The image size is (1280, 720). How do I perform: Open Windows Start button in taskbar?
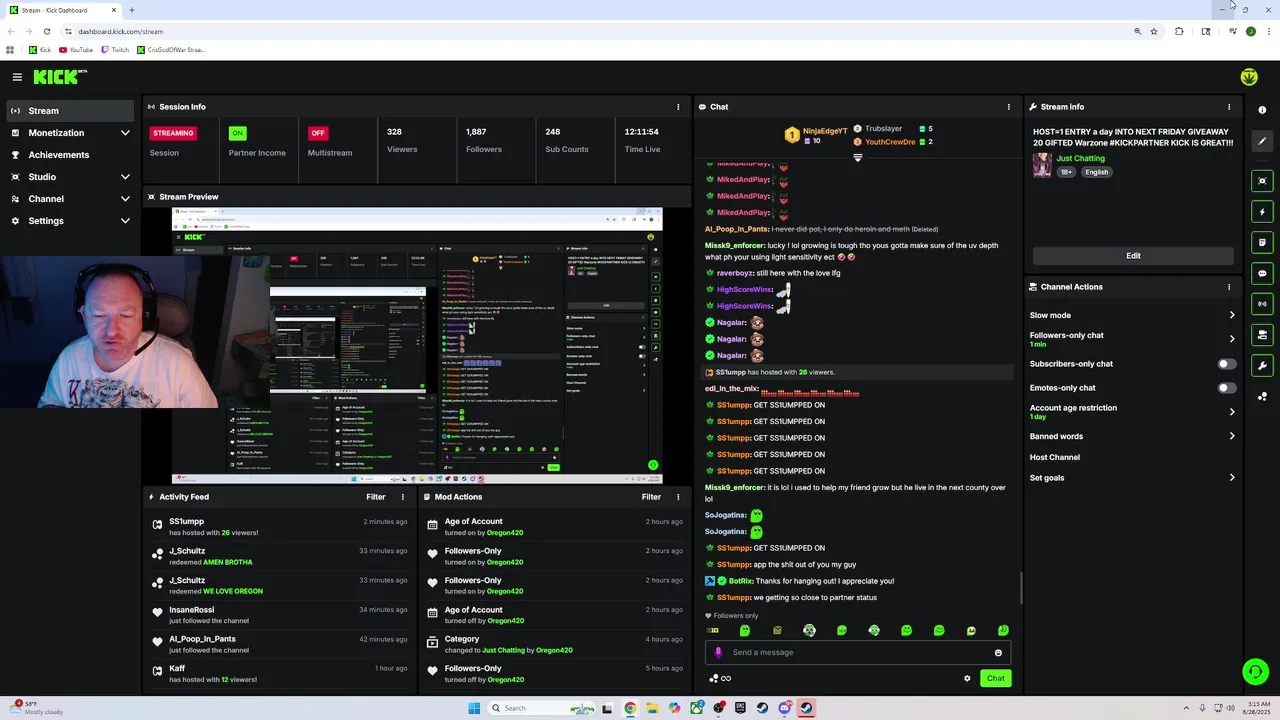(x=474, y=708)
